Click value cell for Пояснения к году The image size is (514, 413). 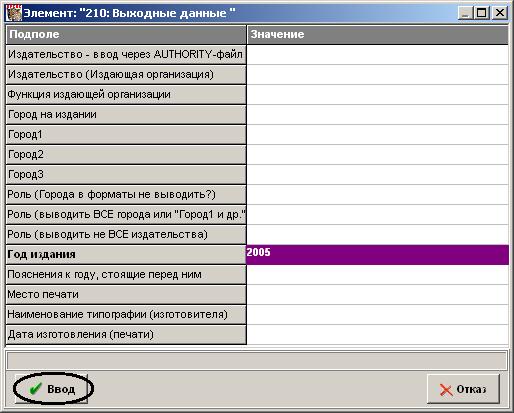tap(377, 275)
